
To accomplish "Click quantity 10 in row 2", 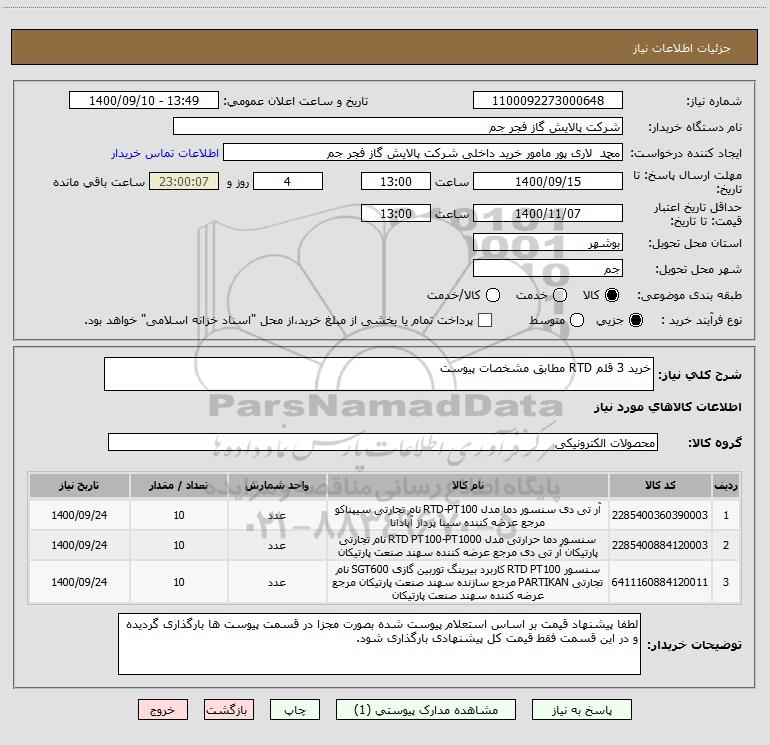I will point(179,545).
